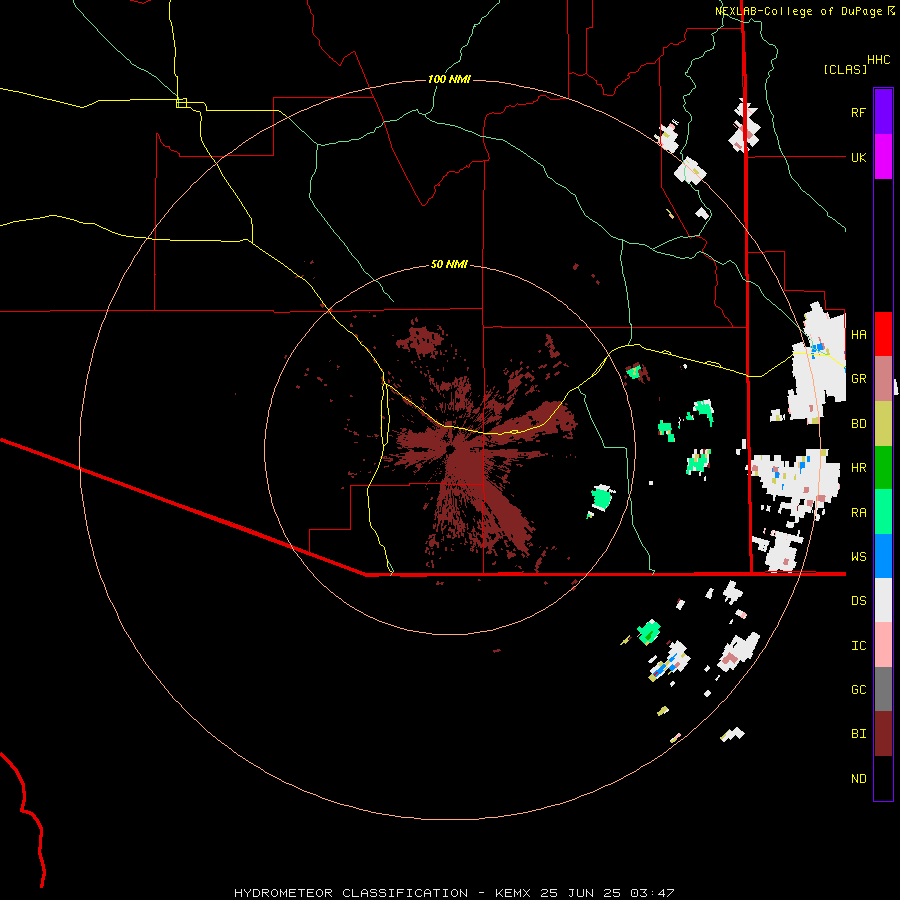Select the "GR" legend label
The height and width of the screenshot is (900, 900).
858,379
